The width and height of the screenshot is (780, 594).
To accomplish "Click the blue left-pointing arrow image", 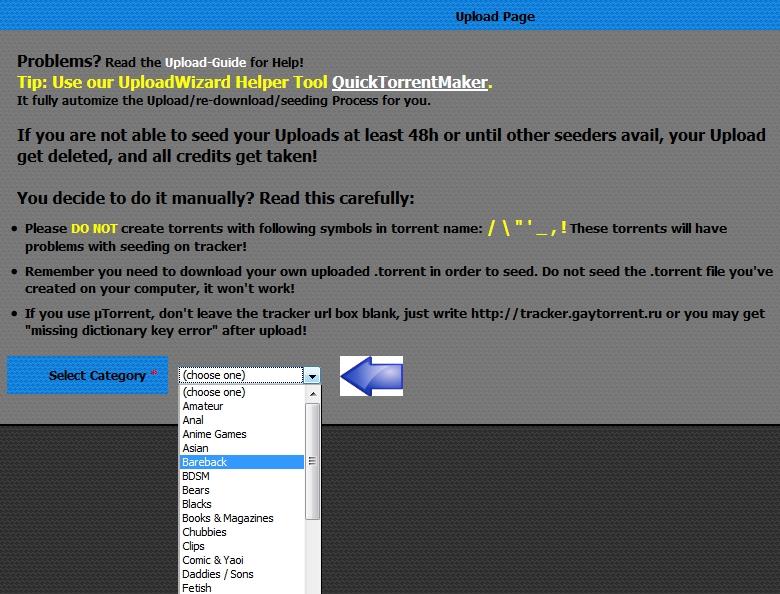I will pyautogui.click(x=371, y=376).
